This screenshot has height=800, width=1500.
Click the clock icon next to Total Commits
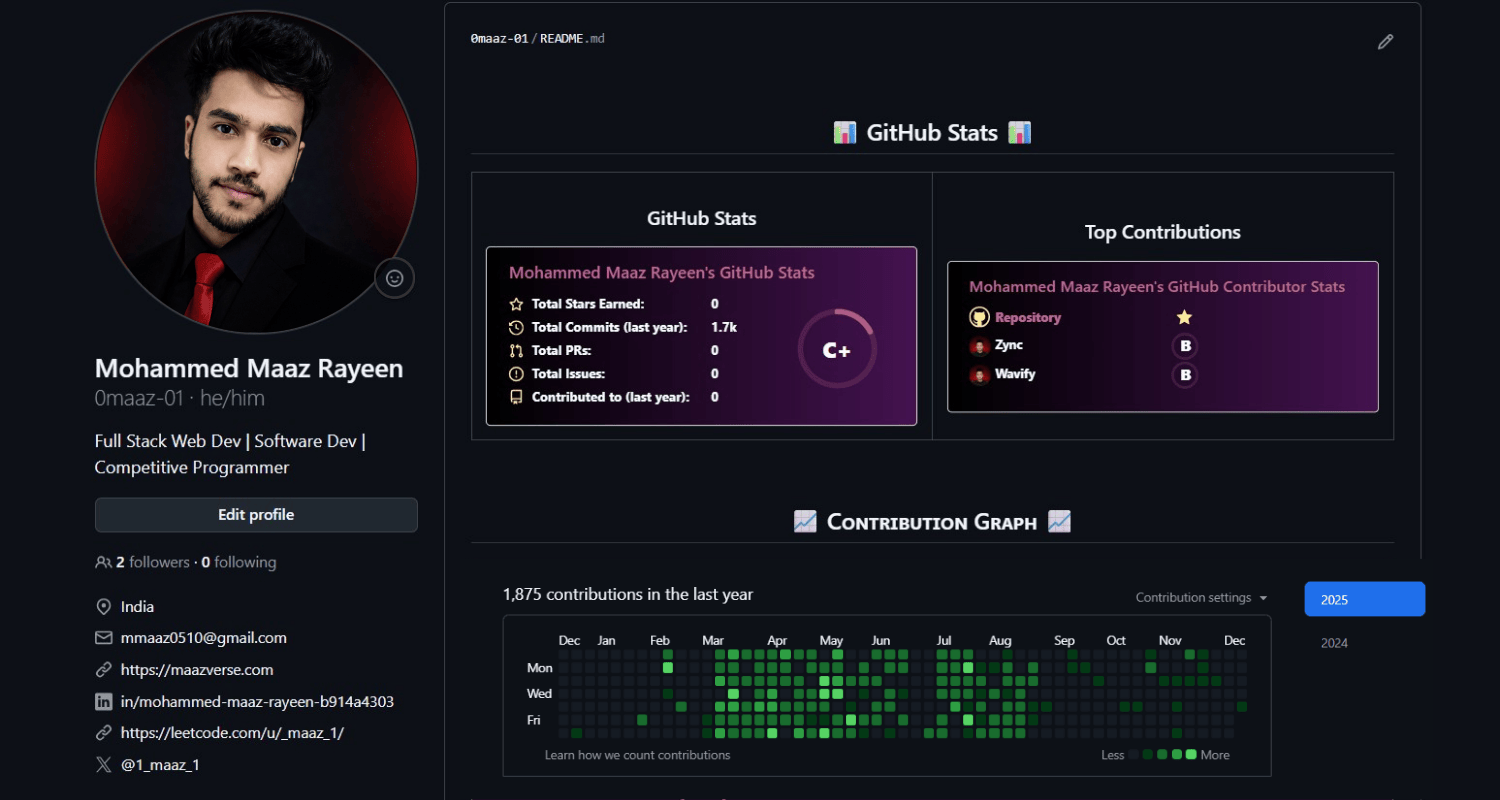pyautogui.click(x=516, y=327)
